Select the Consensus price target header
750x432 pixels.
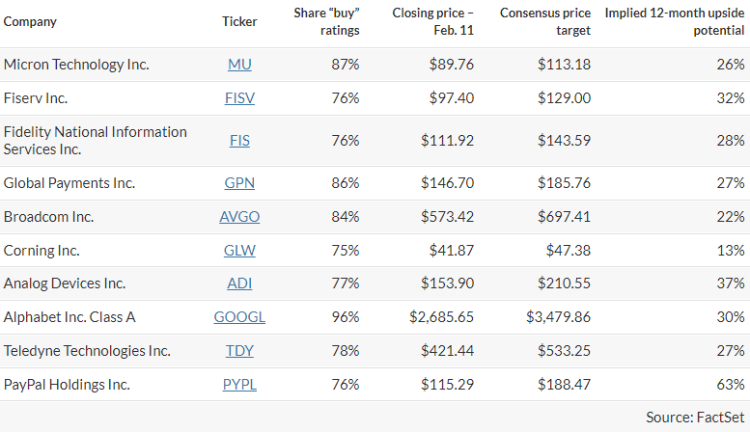point(544,21)
